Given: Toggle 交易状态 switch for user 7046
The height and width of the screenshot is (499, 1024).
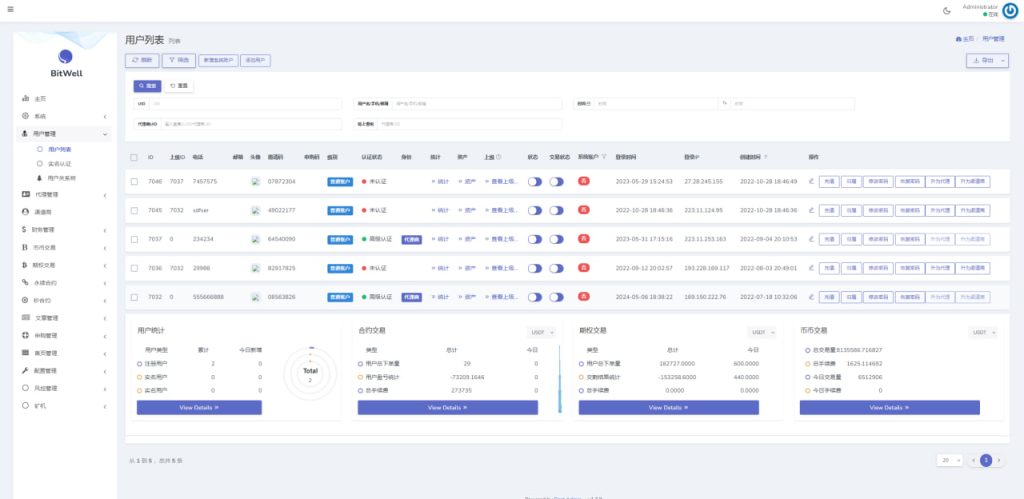Looking at the screenshot, I should point(556,182).
